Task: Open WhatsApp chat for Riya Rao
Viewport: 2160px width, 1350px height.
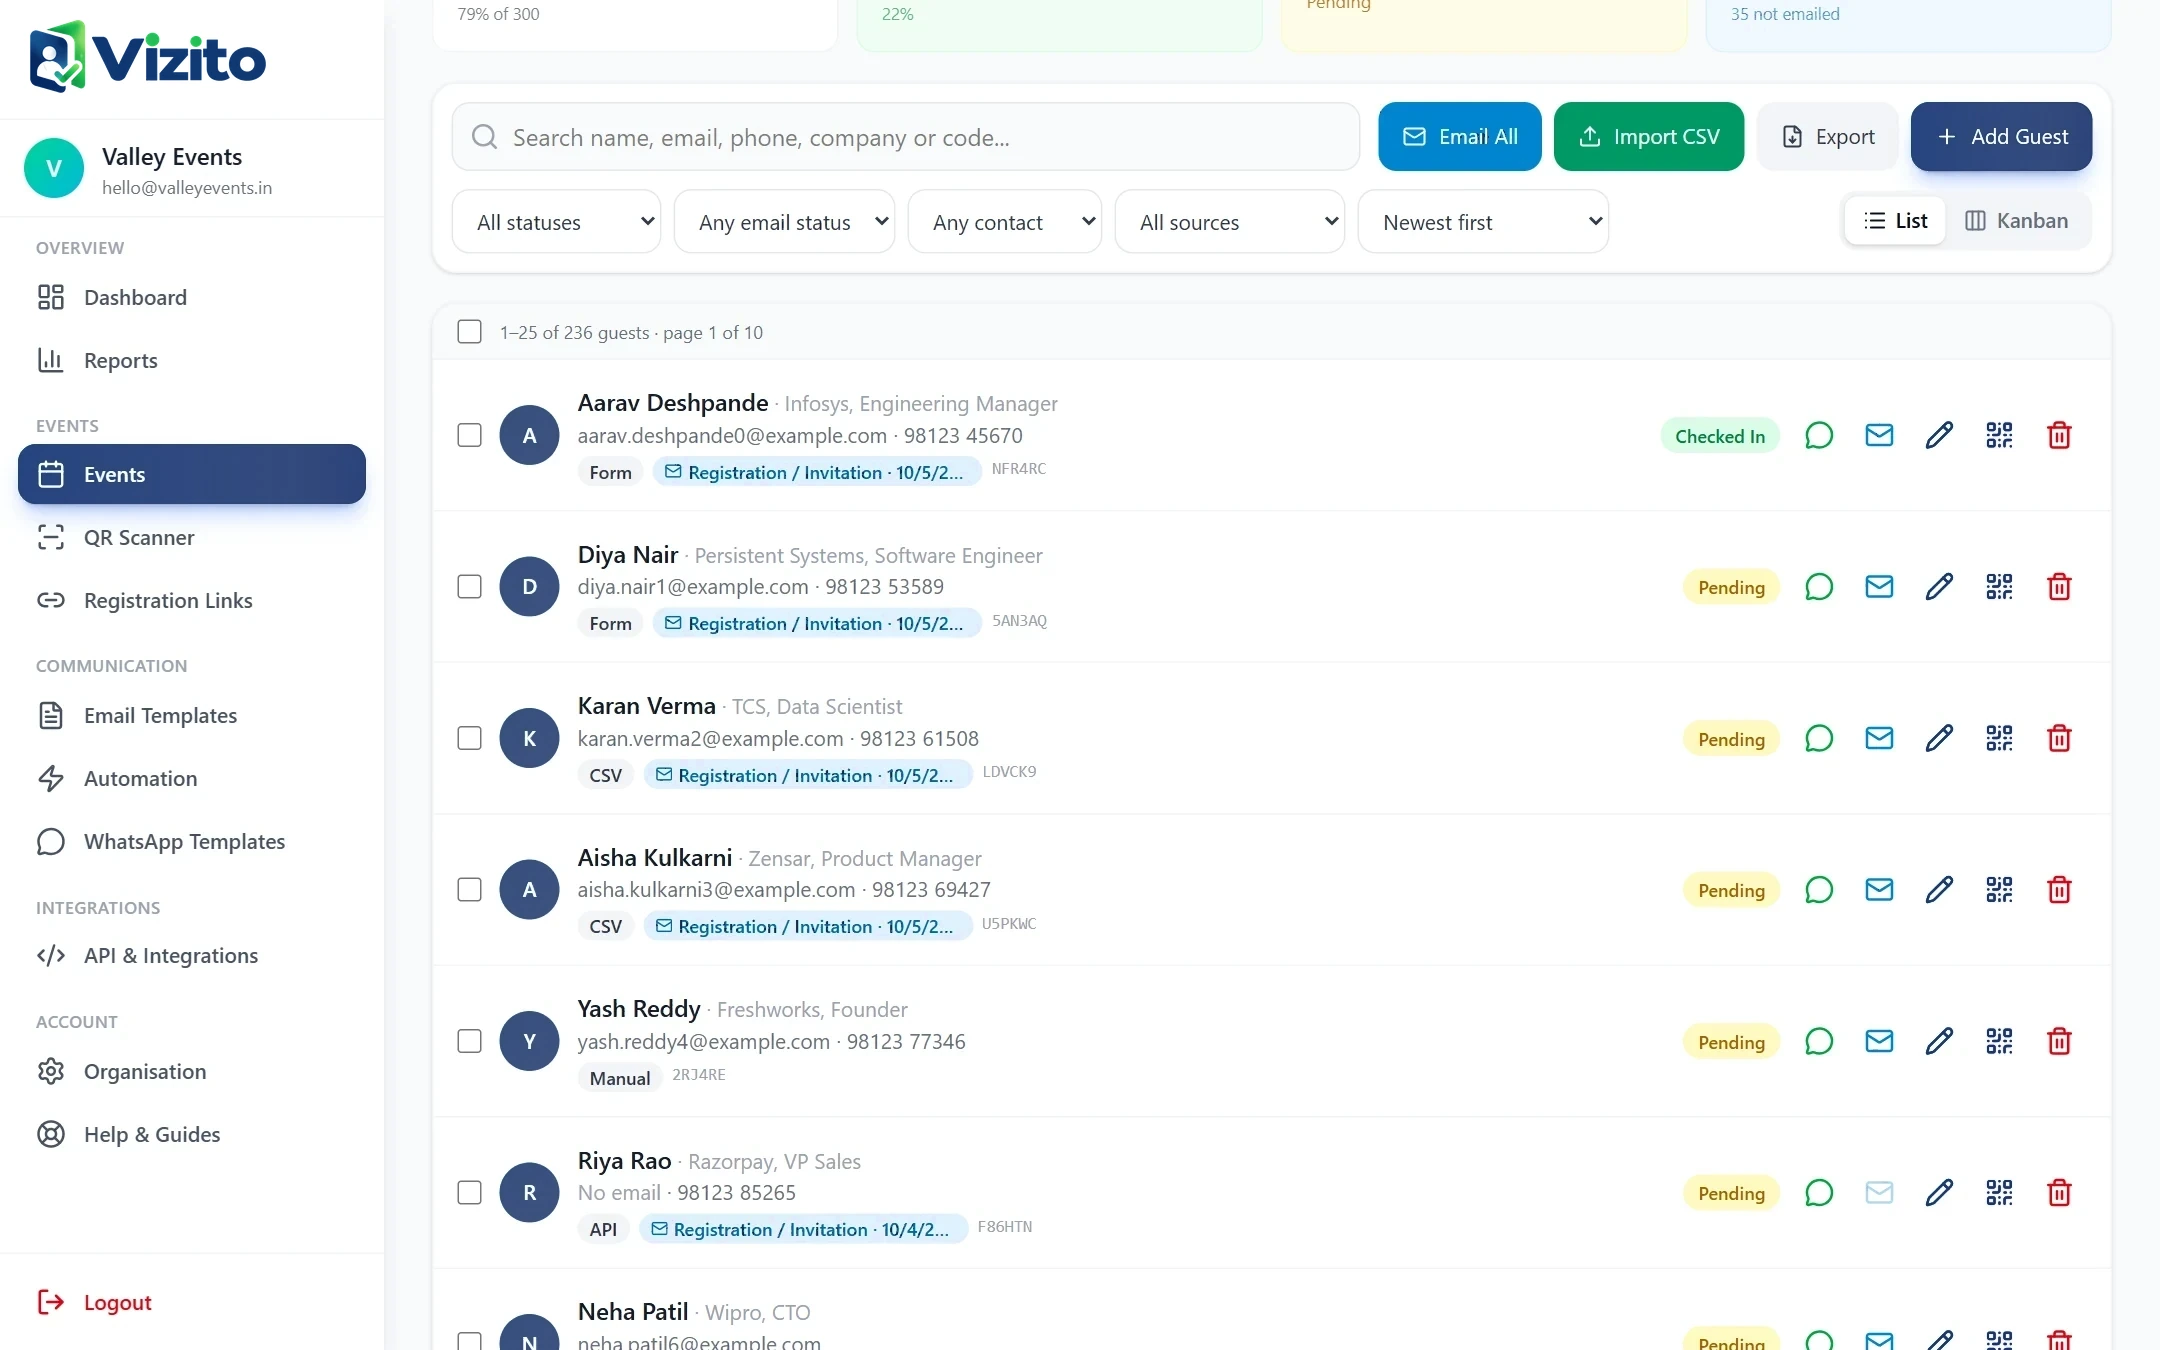Action: [x=1819, y=1193]
